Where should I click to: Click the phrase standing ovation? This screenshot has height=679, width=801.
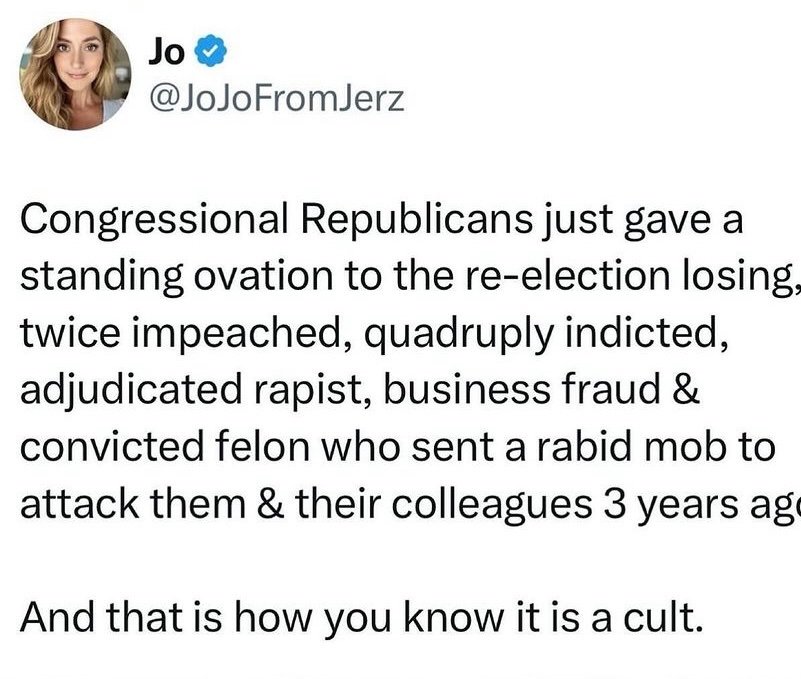click(177, 276)
